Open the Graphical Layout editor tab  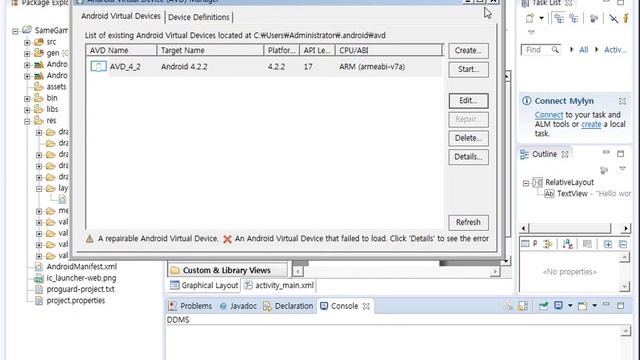click(204, 285)
